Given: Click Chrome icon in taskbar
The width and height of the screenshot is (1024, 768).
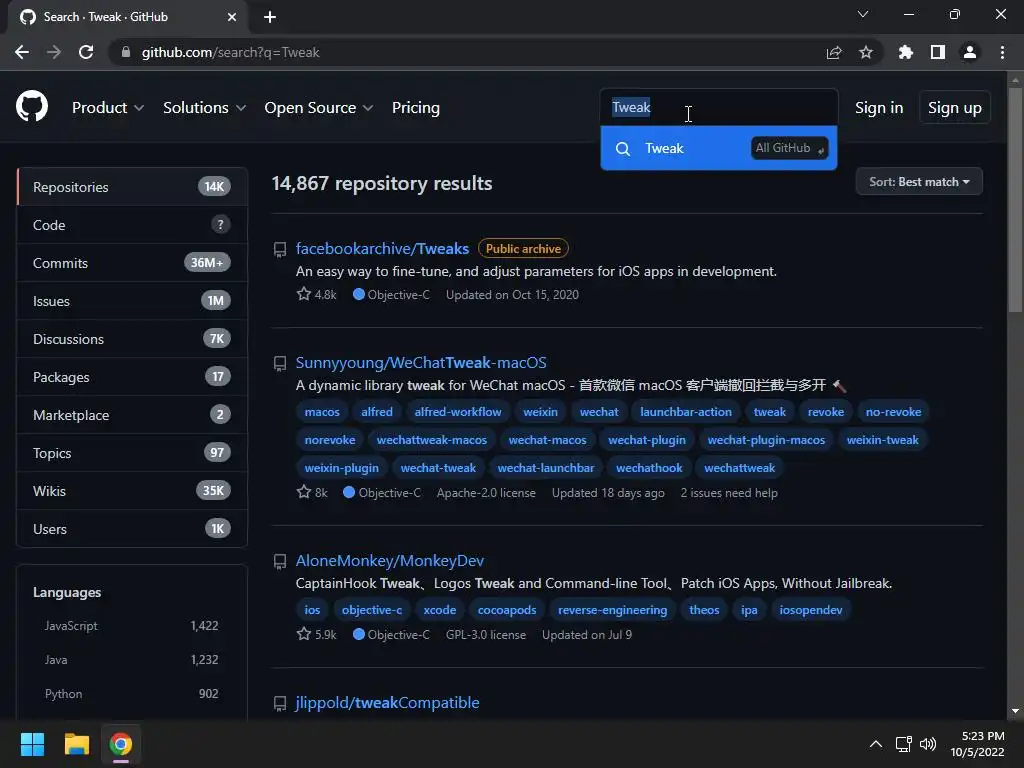Looking at the screenshot, I should click(x=120, y=744).
